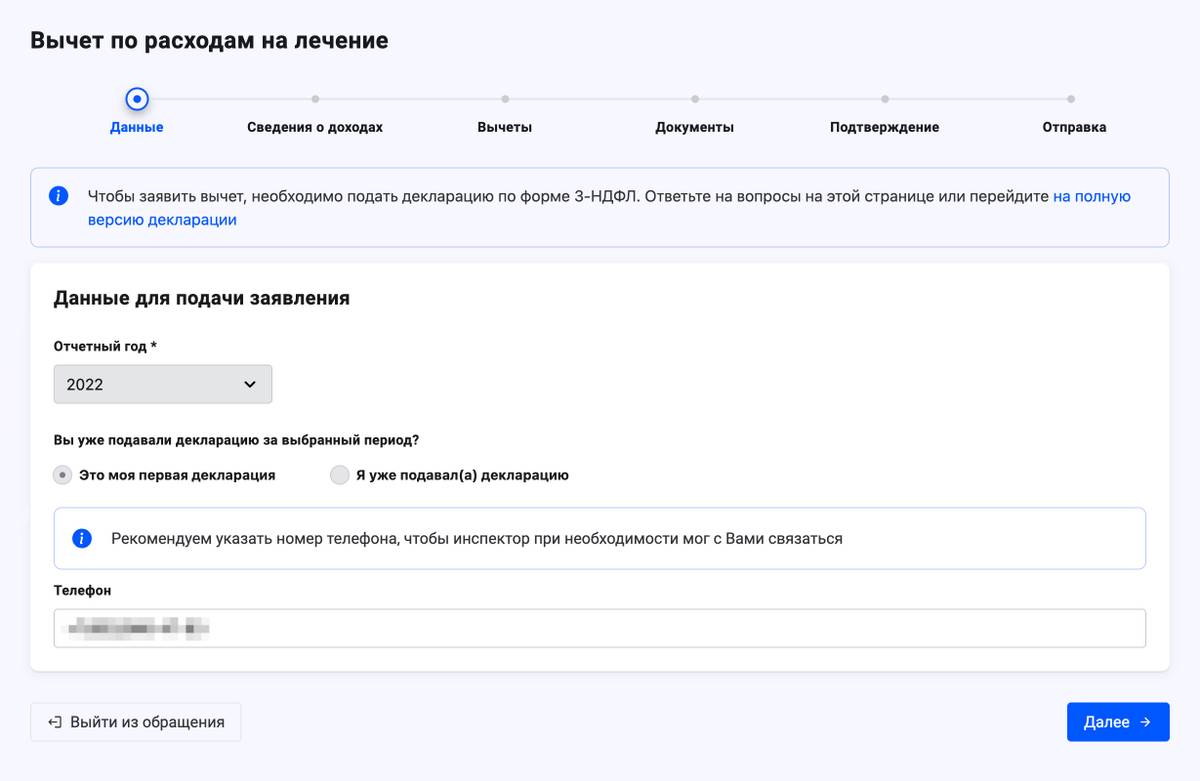This screenshot has width=1200, height=781.
Task: Click the active "Данные" step circle
Action: (x=137, y=99)
